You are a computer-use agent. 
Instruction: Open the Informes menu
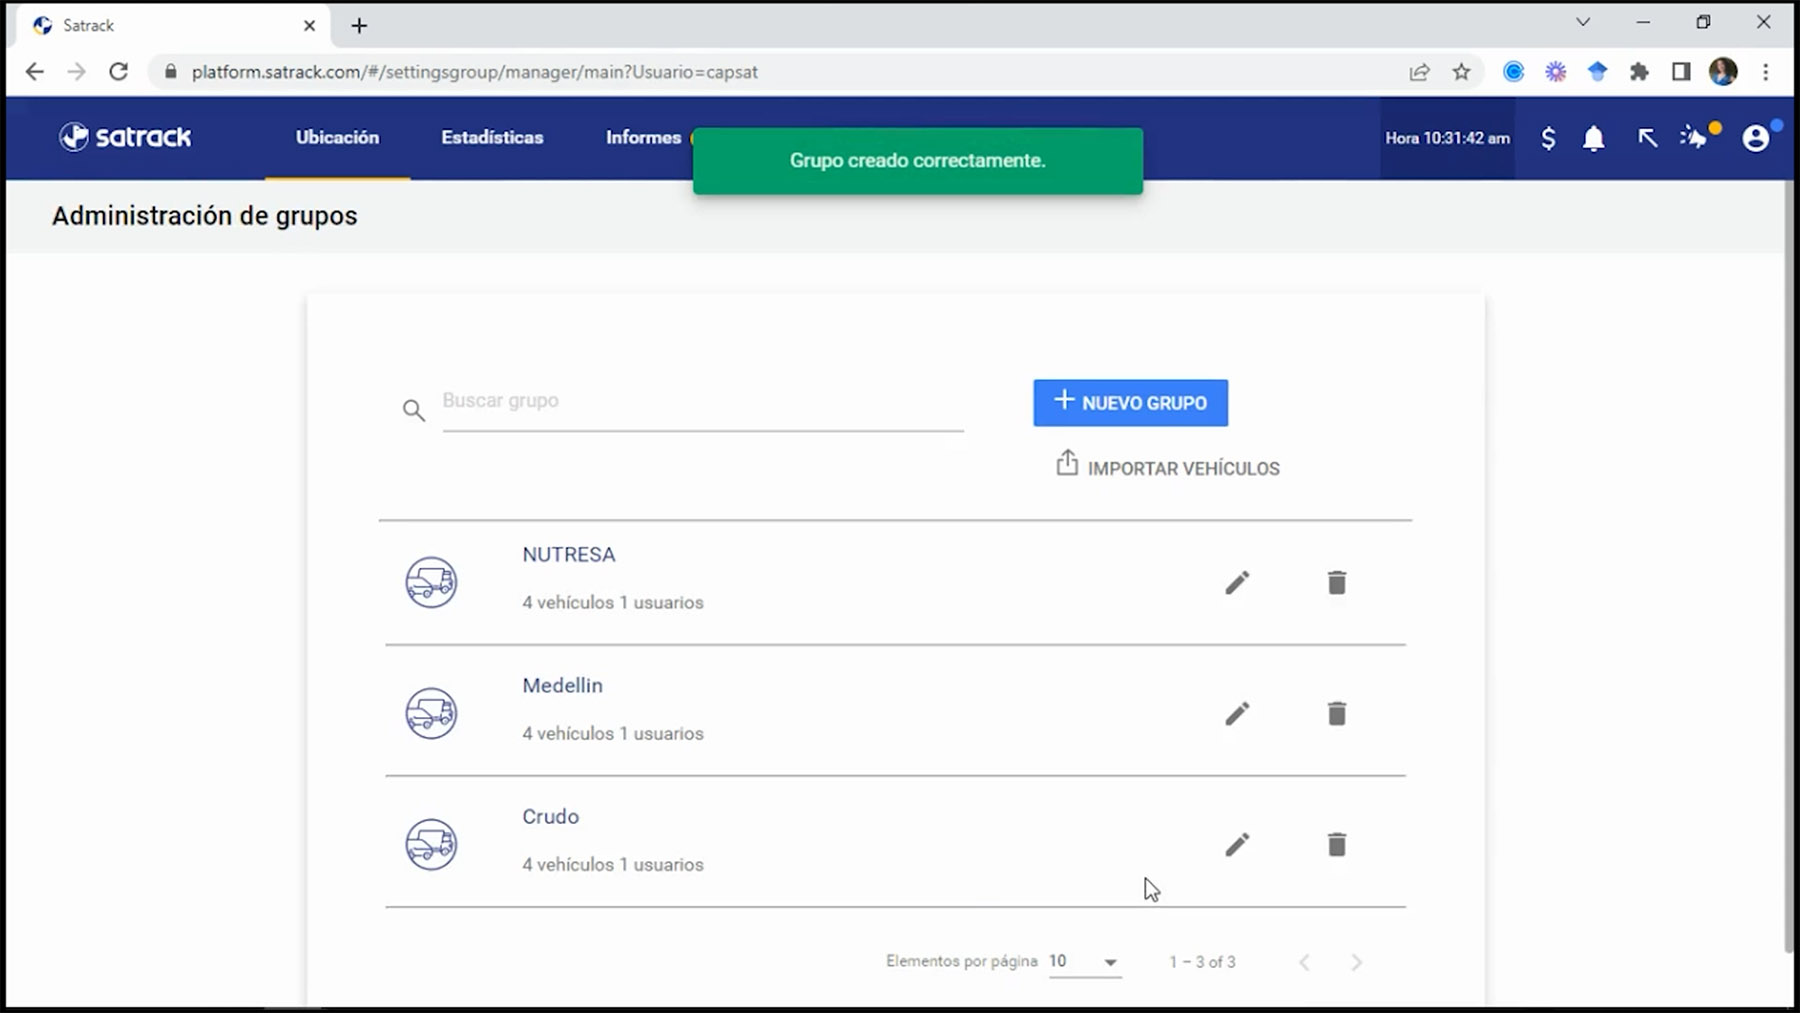[642, 138]
